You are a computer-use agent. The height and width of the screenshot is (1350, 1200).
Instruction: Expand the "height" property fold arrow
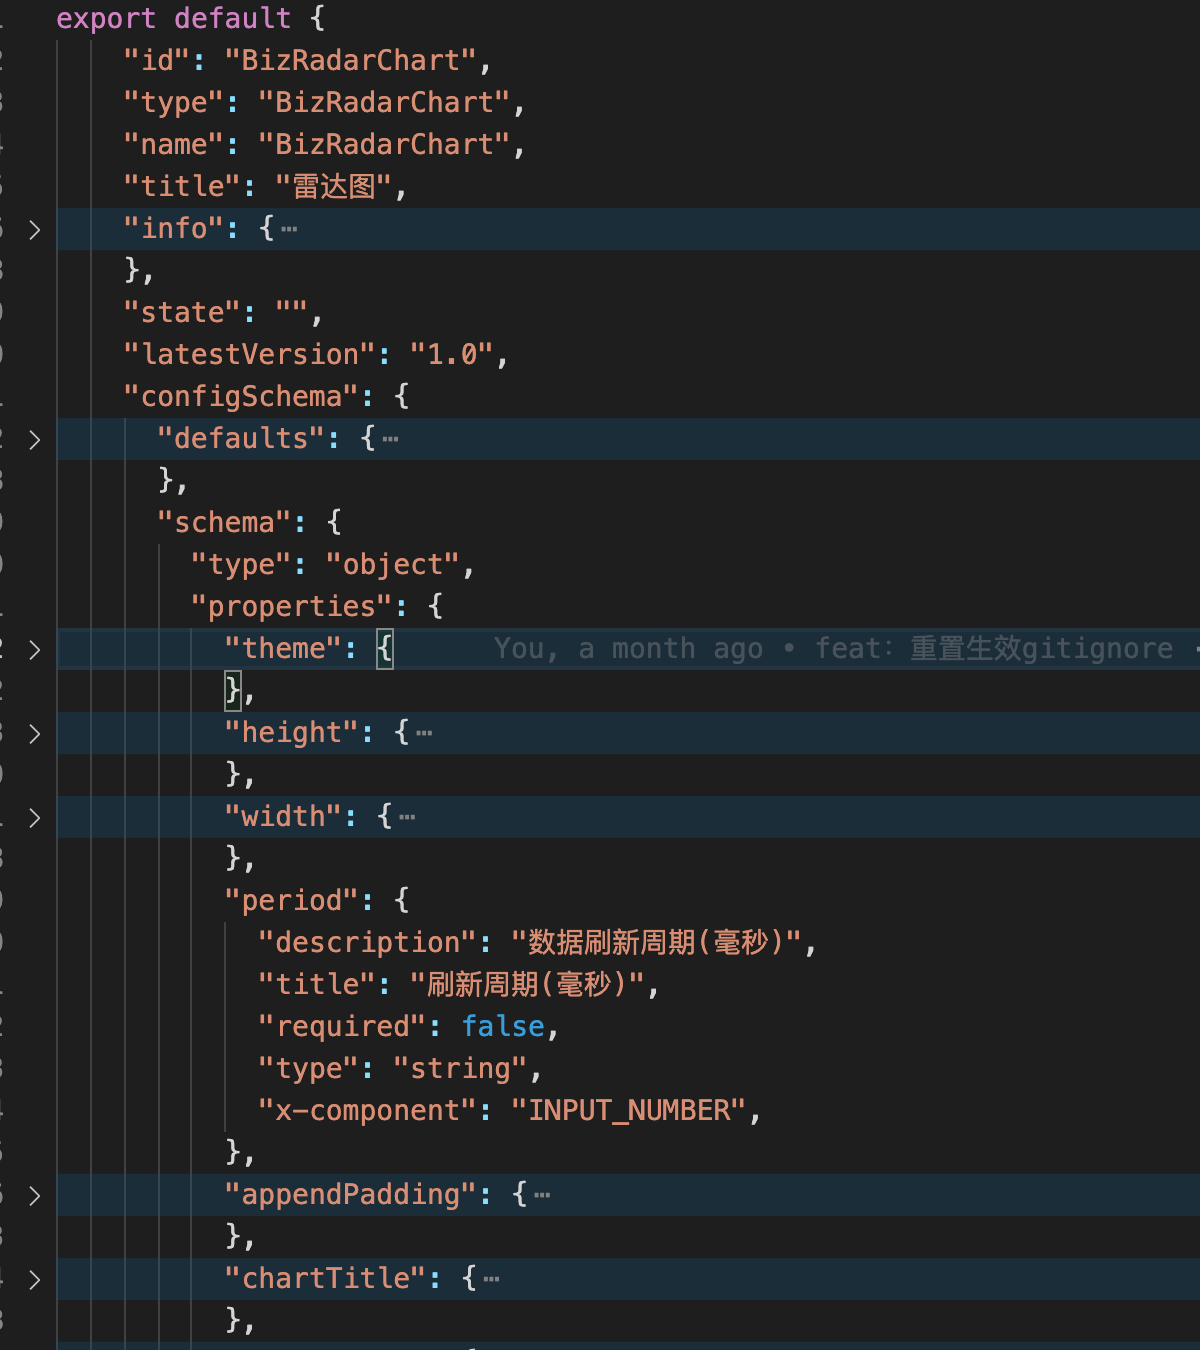(35, 734)
